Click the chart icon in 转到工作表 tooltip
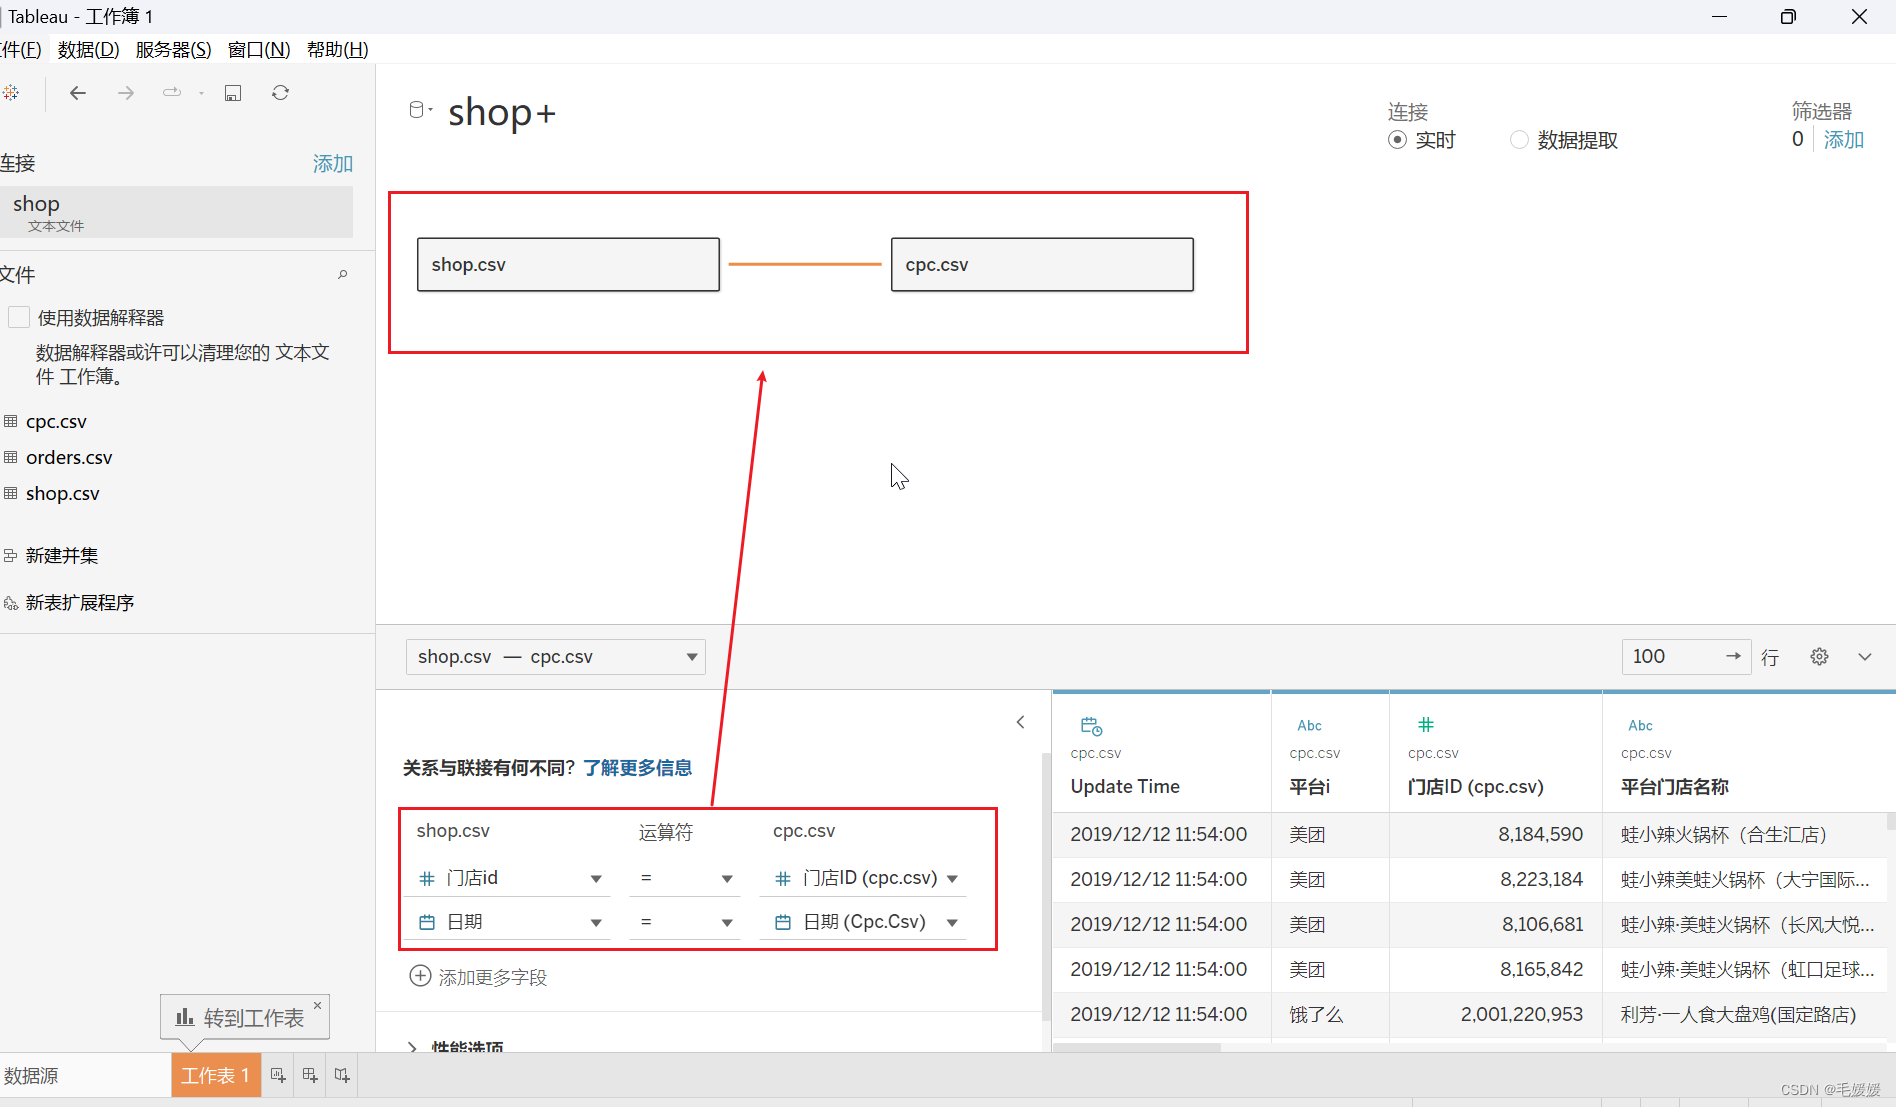 (185, 1017)
